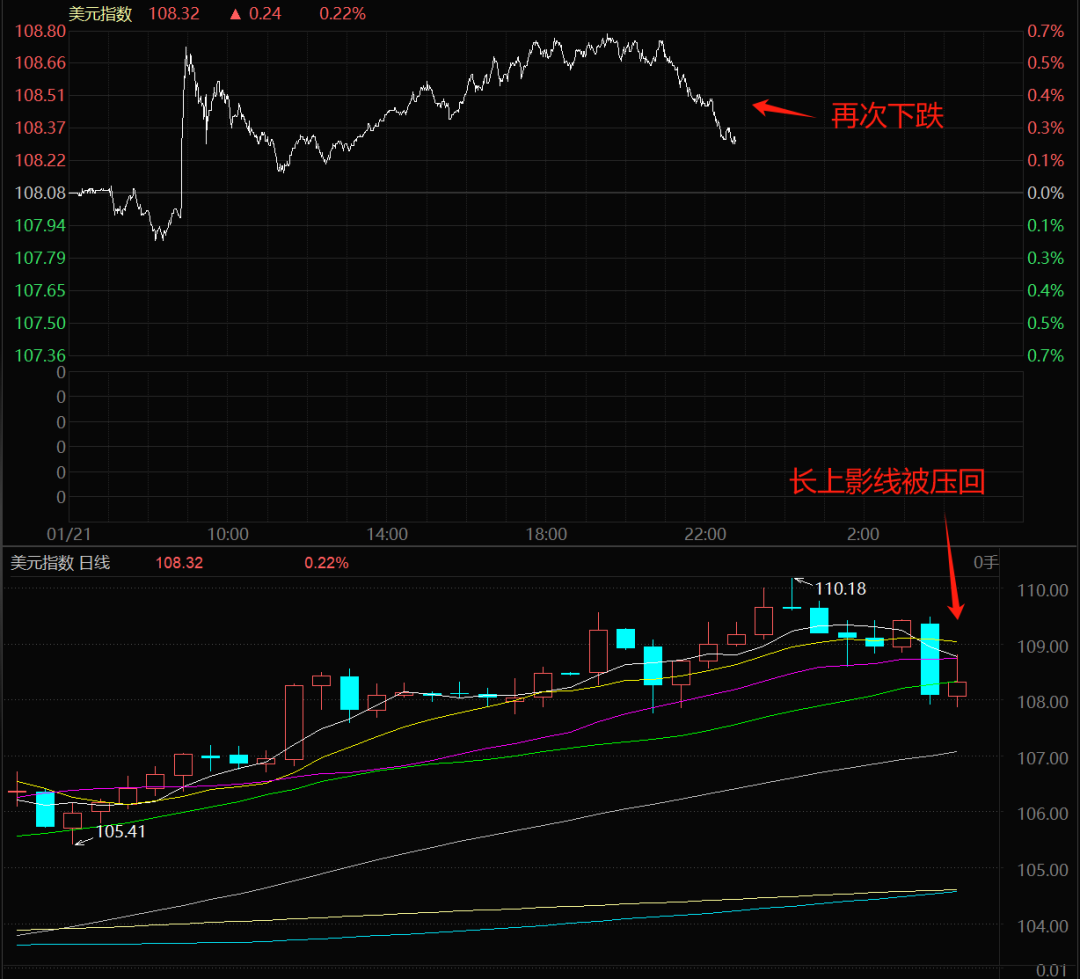Click the 110.00 daily price axis label
The width and height of the screenshot is (1080, 979).
point(1040,590)
